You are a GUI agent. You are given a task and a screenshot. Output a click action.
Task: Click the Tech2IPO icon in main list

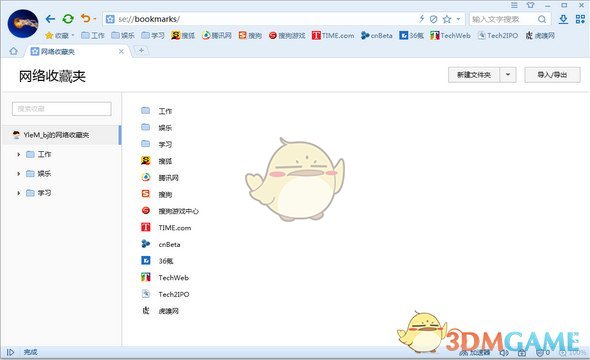[x=146, y=294]
